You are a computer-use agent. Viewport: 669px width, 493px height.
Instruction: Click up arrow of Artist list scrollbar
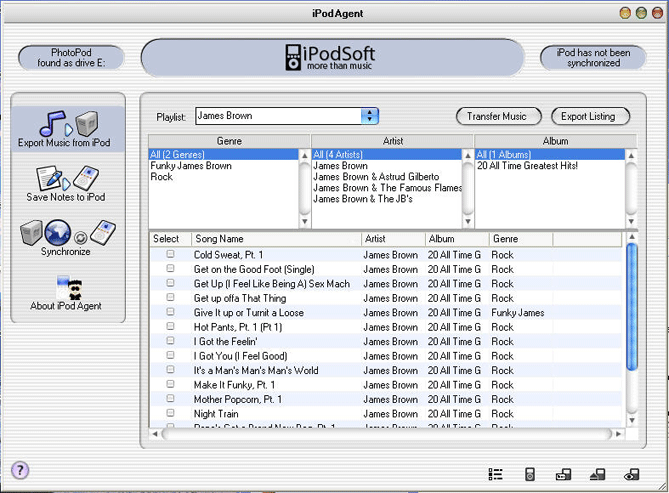click(x=468, y=156)
